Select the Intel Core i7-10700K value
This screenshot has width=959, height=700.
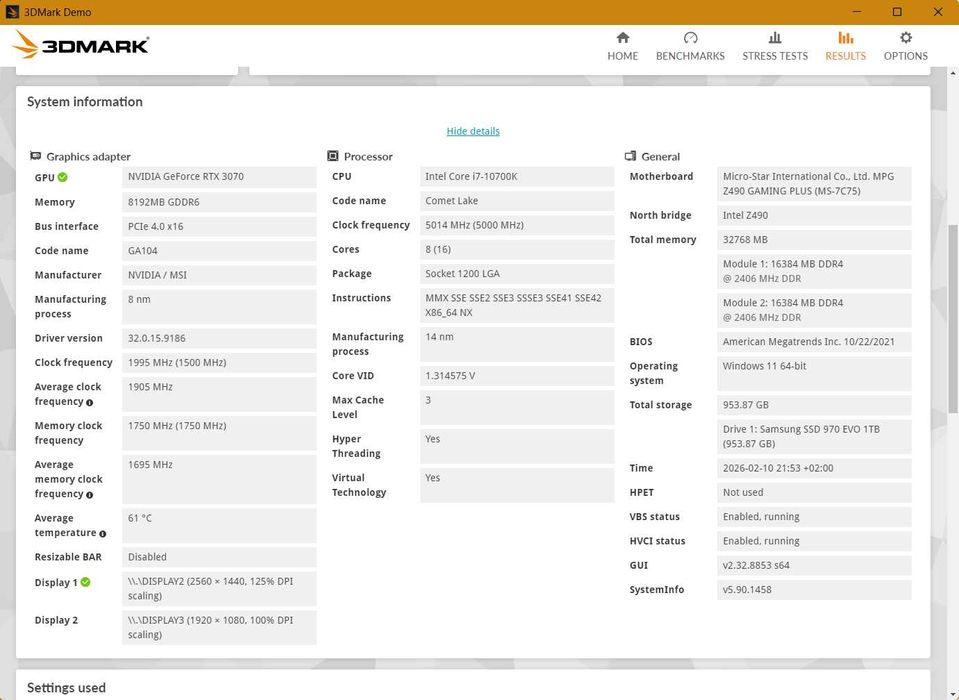[517, 177]
